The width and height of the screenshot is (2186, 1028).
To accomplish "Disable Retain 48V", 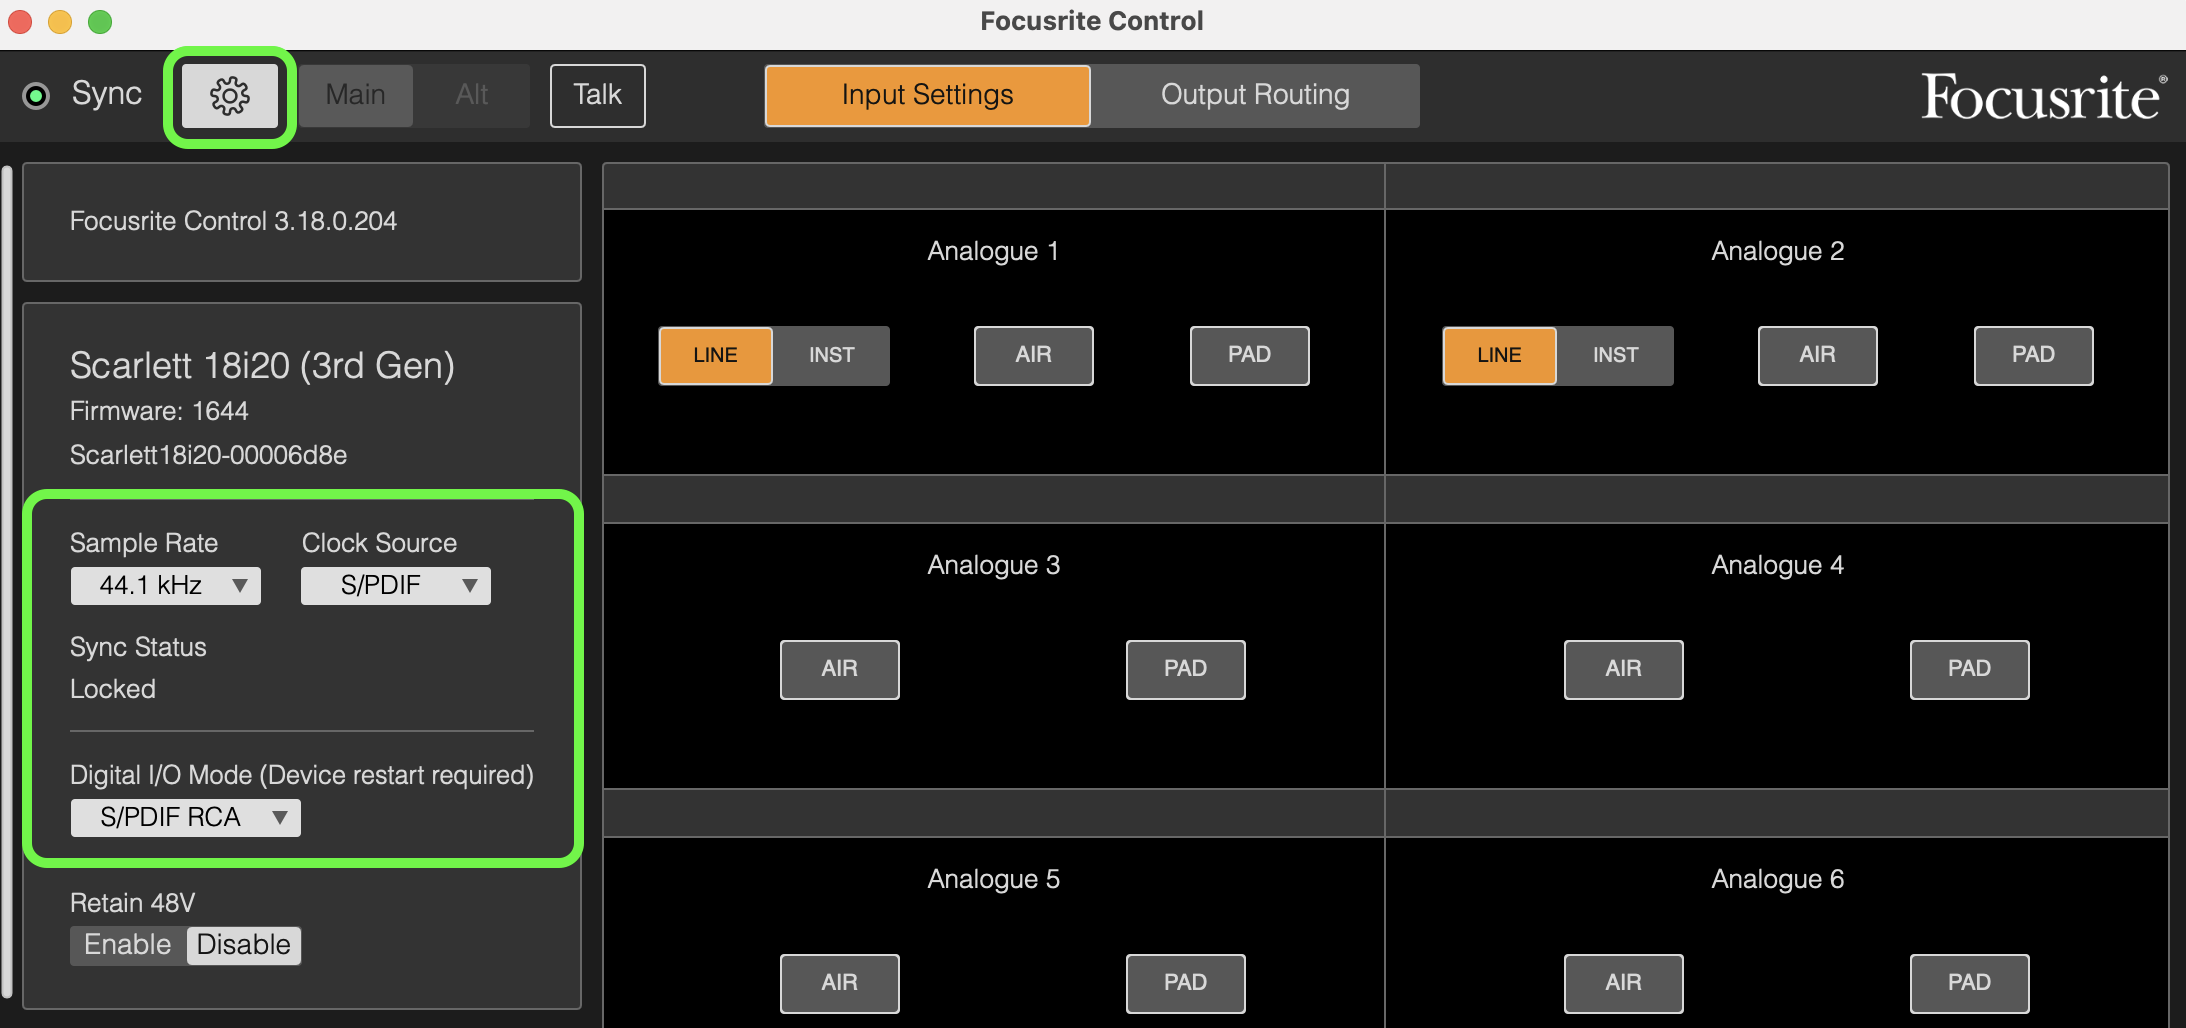I will click(x=243, y=944).
